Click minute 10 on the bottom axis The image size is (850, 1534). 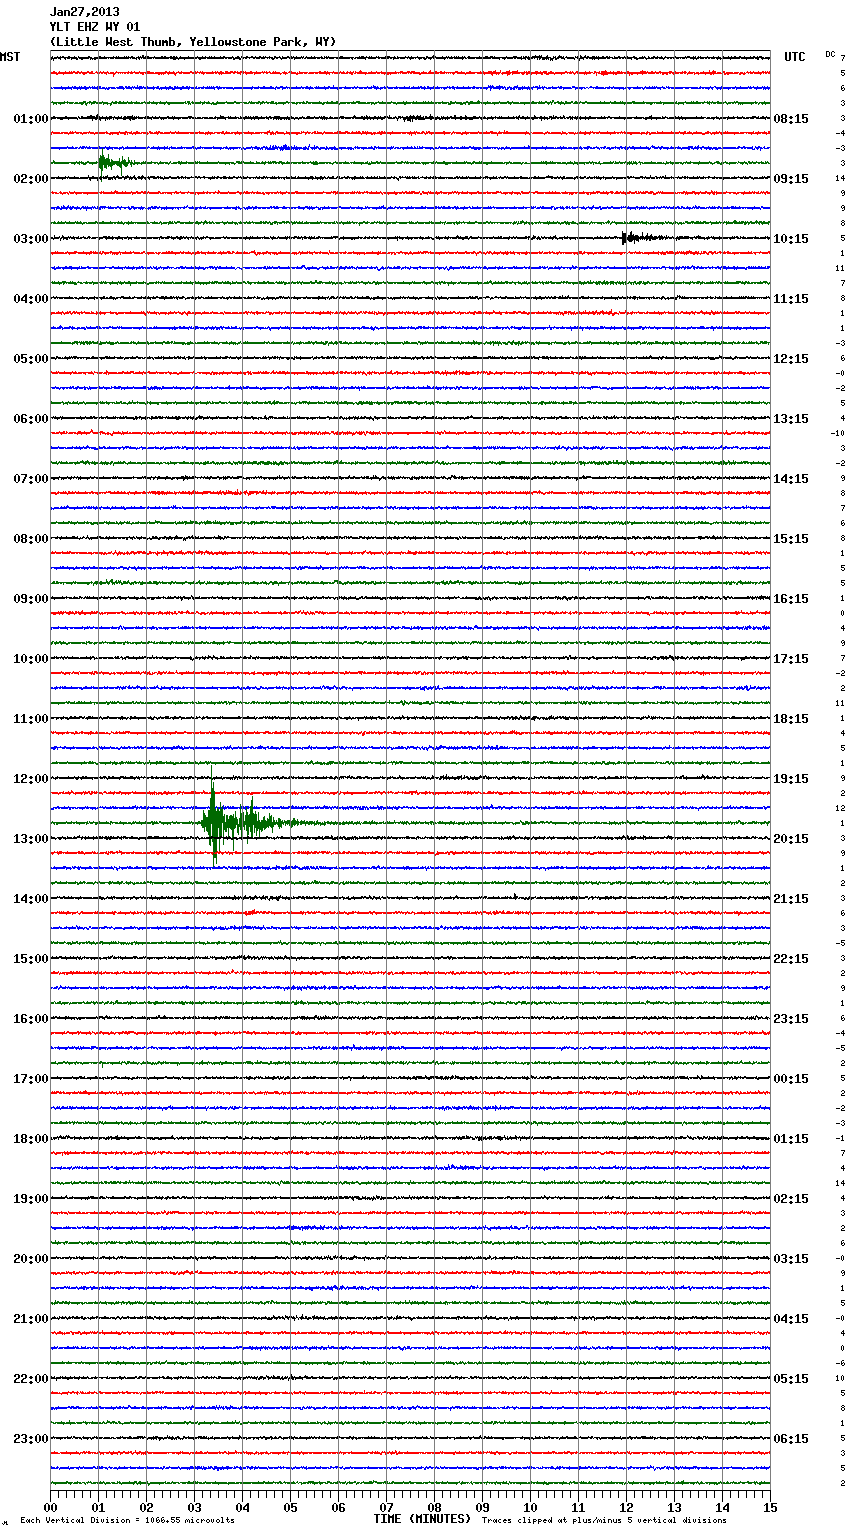[530, 1507]
